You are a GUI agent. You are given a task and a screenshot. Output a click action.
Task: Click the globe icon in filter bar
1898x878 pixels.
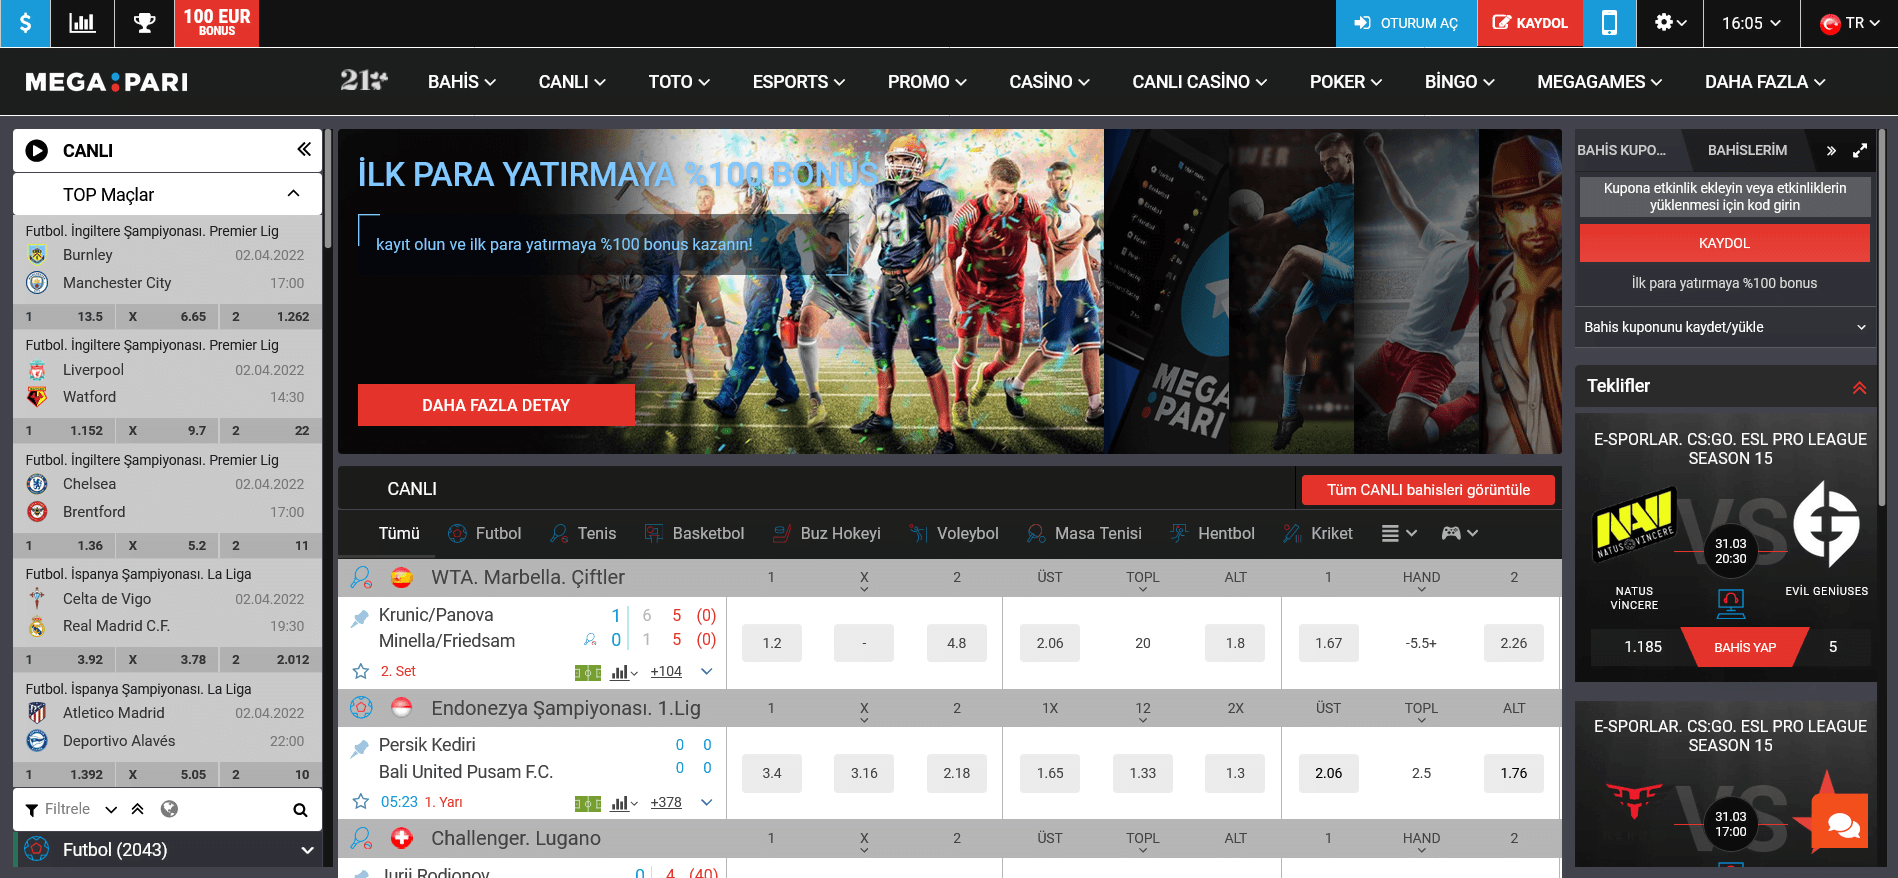[x=170, y=809]
